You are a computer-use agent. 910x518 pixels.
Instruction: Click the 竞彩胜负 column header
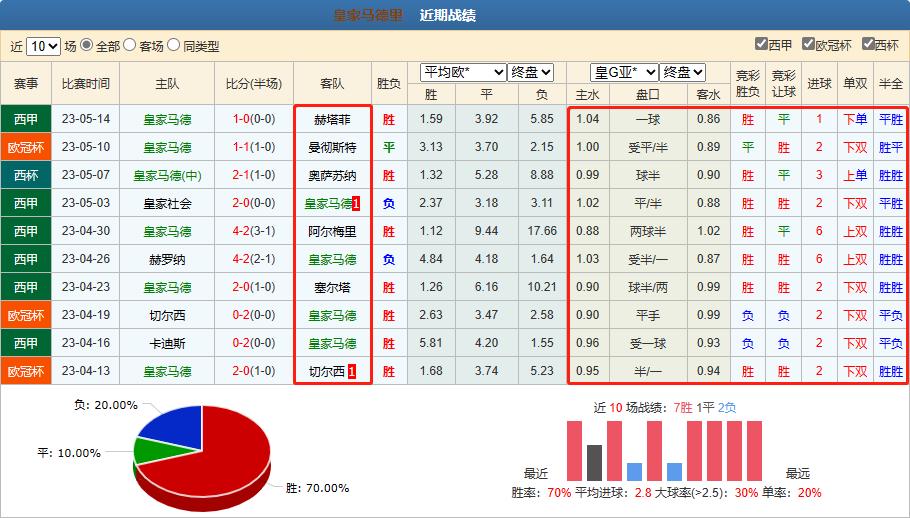(x=748, y=84)
